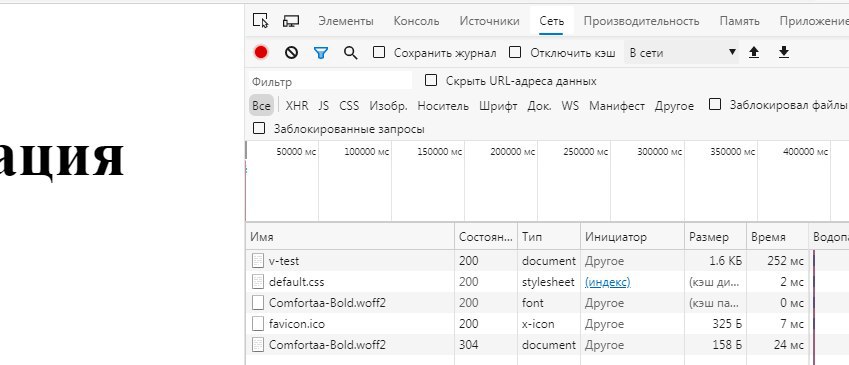The image size is (849, 365).
Task: Switch to the Консоль tab
Action: [416, 21]
